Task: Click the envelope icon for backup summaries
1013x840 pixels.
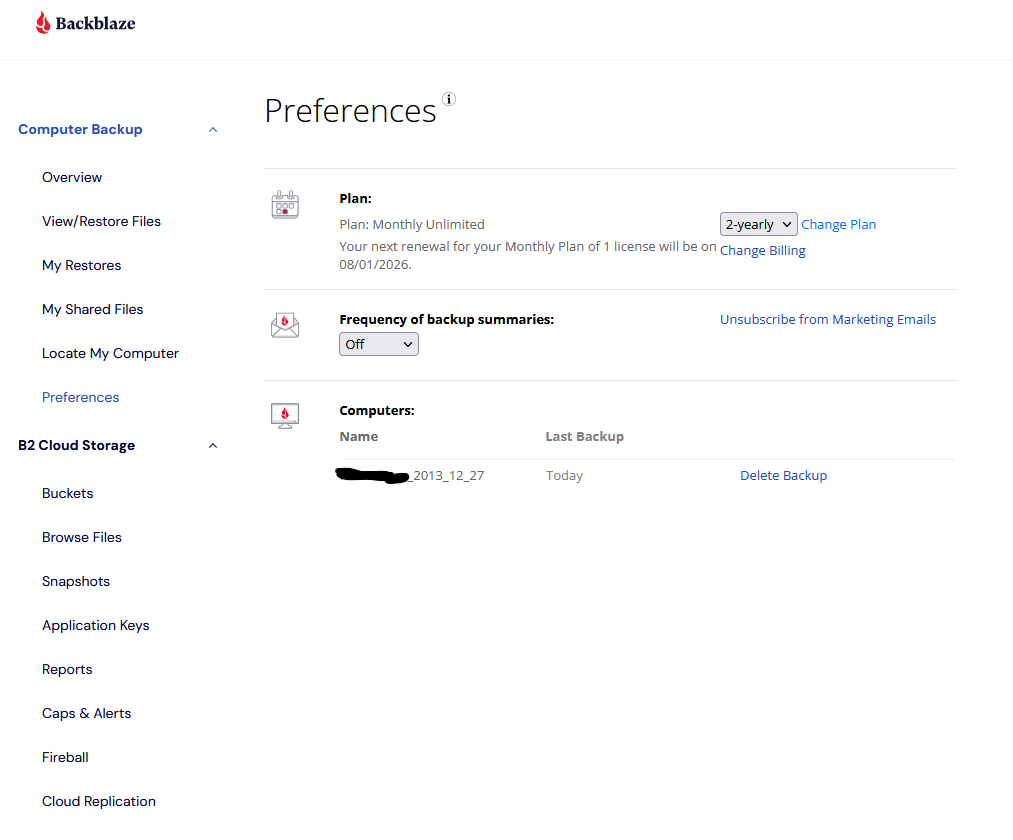Action: pyautogui.click(x=285, y=325)
